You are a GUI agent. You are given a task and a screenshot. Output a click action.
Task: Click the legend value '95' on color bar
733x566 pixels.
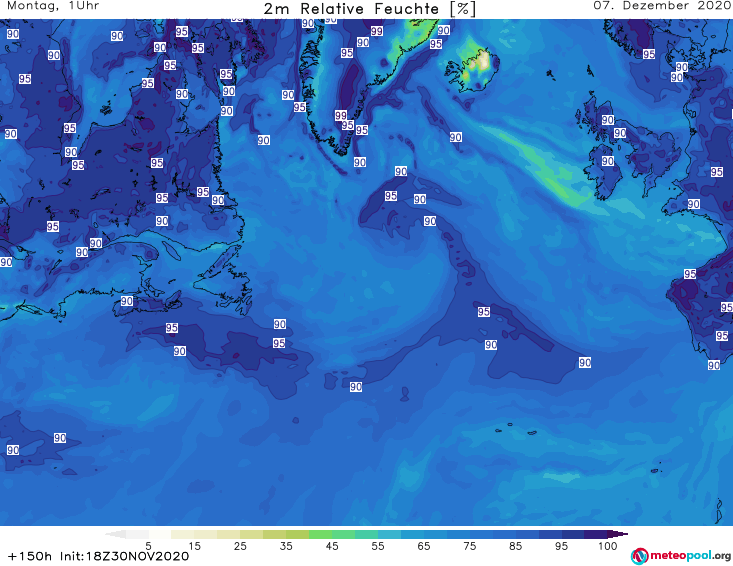561,546
